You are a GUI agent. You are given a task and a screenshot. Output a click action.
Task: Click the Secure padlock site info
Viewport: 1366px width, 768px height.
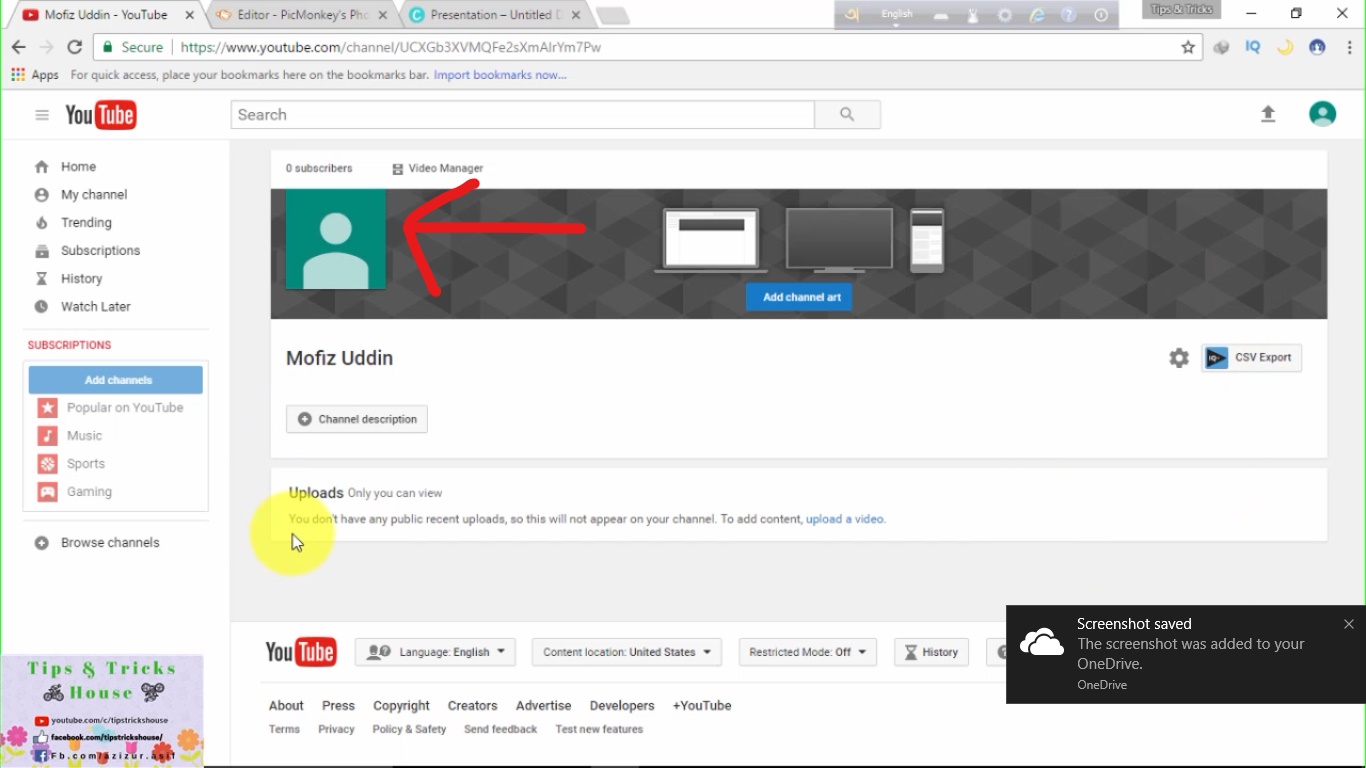(132, 47)
